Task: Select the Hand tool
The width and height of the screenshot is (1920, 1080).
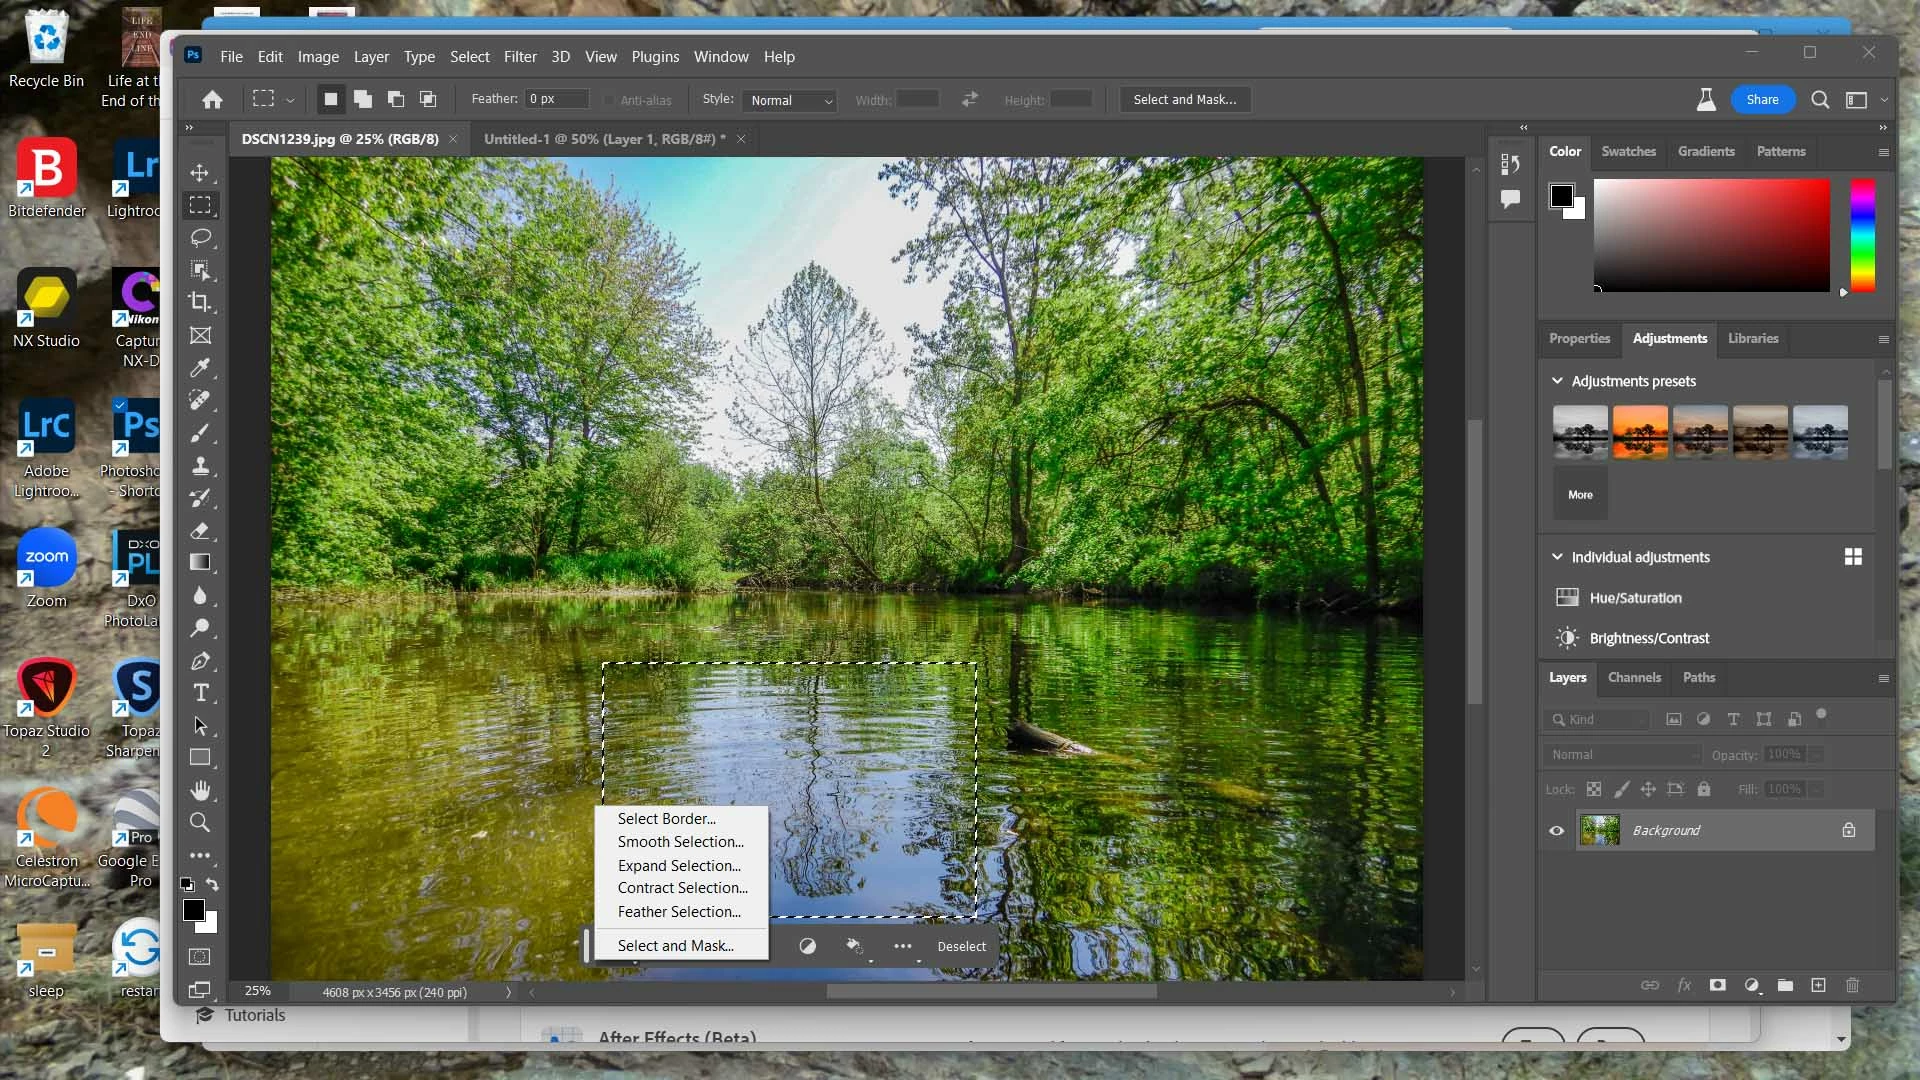Action: pyautogui.click(x=200, y=790)
